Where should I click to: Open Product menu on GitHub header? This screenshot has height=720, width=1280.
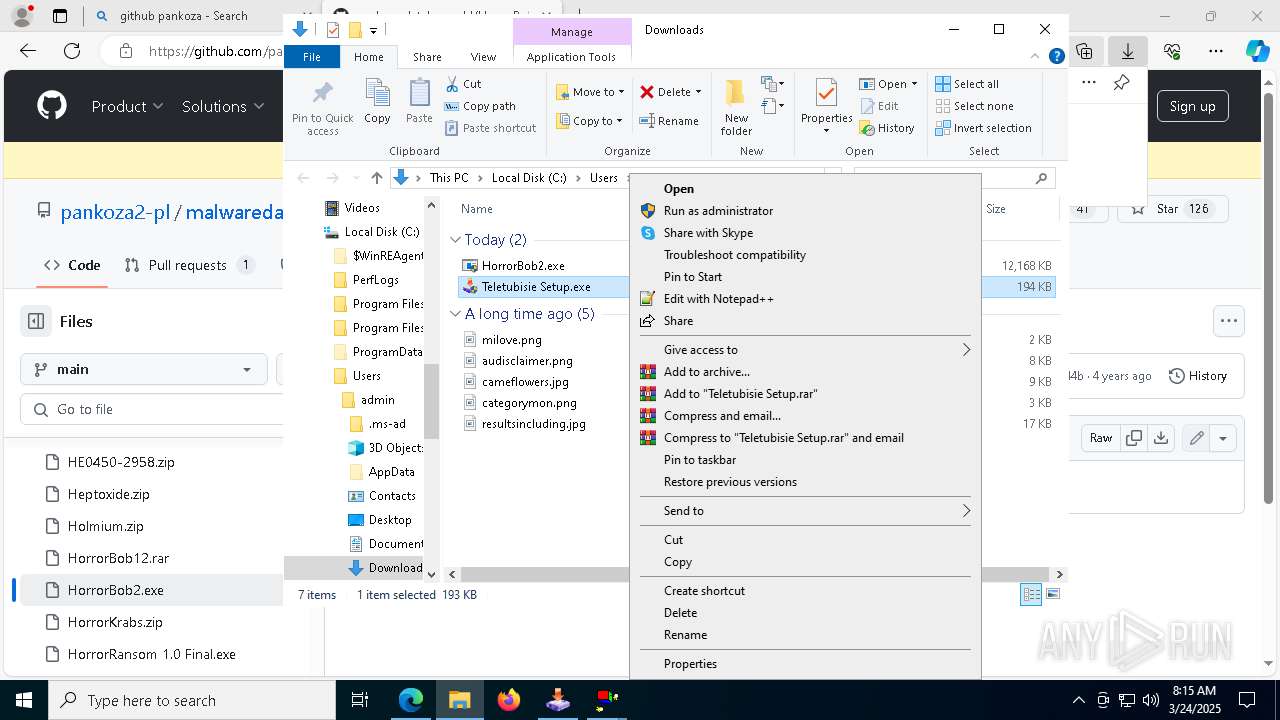point(127,106)
